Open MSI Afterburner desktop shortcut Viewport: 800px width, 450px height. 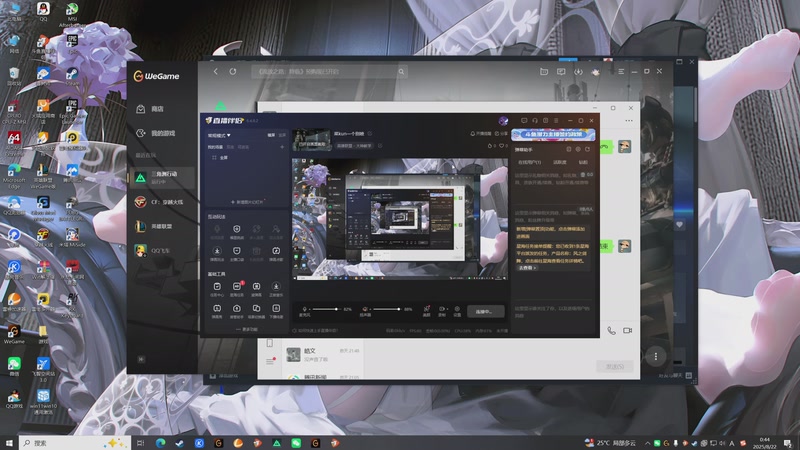[72, 14]
